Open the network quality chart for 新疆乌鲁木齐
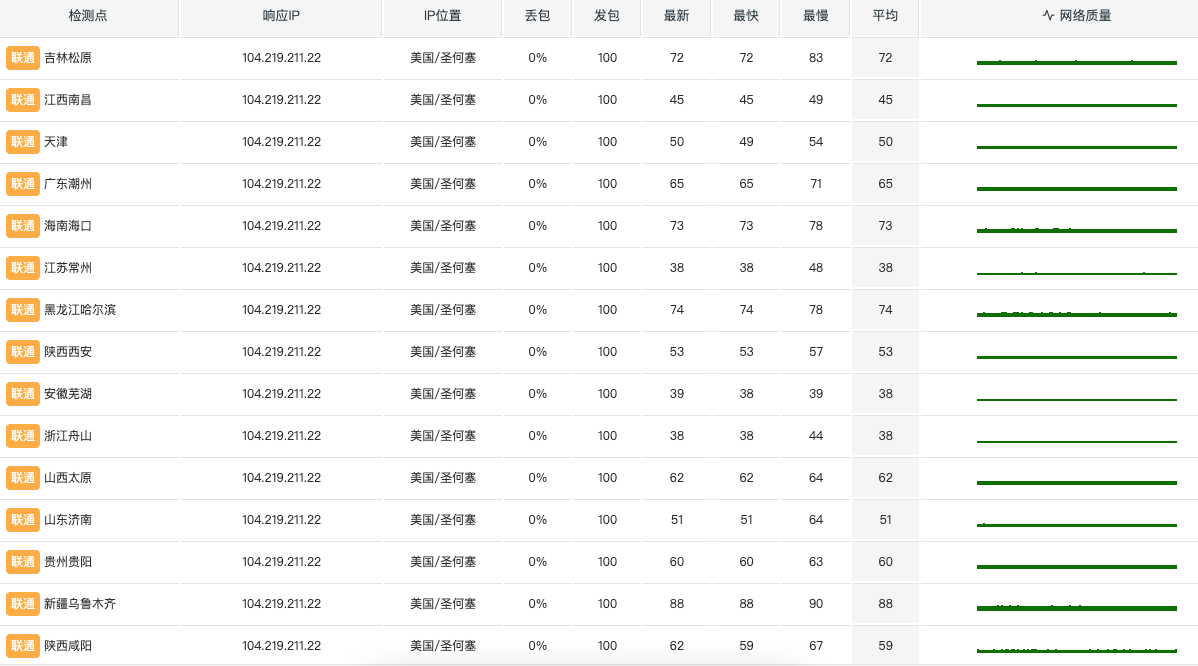Viewport: 1198px width, 666px height. tap(1077, 608)
